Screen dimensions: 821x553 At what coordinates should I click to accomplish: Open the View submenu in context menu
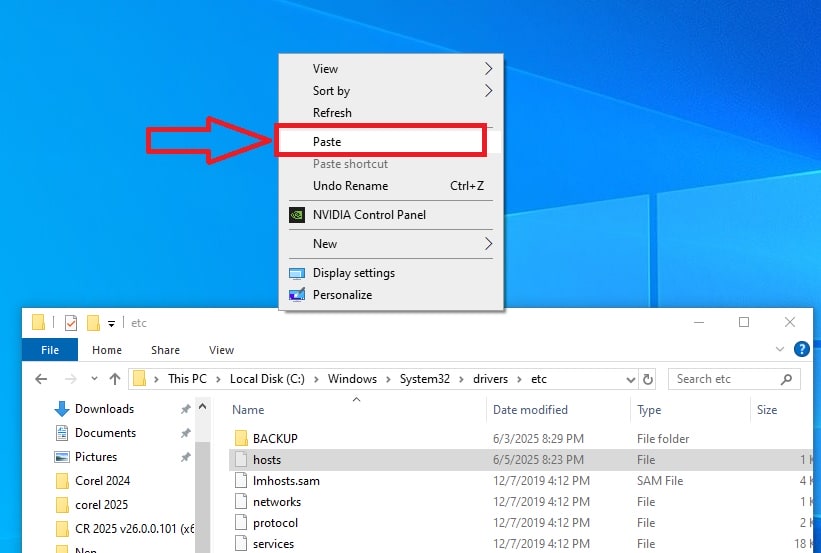[x=391, y=69]
